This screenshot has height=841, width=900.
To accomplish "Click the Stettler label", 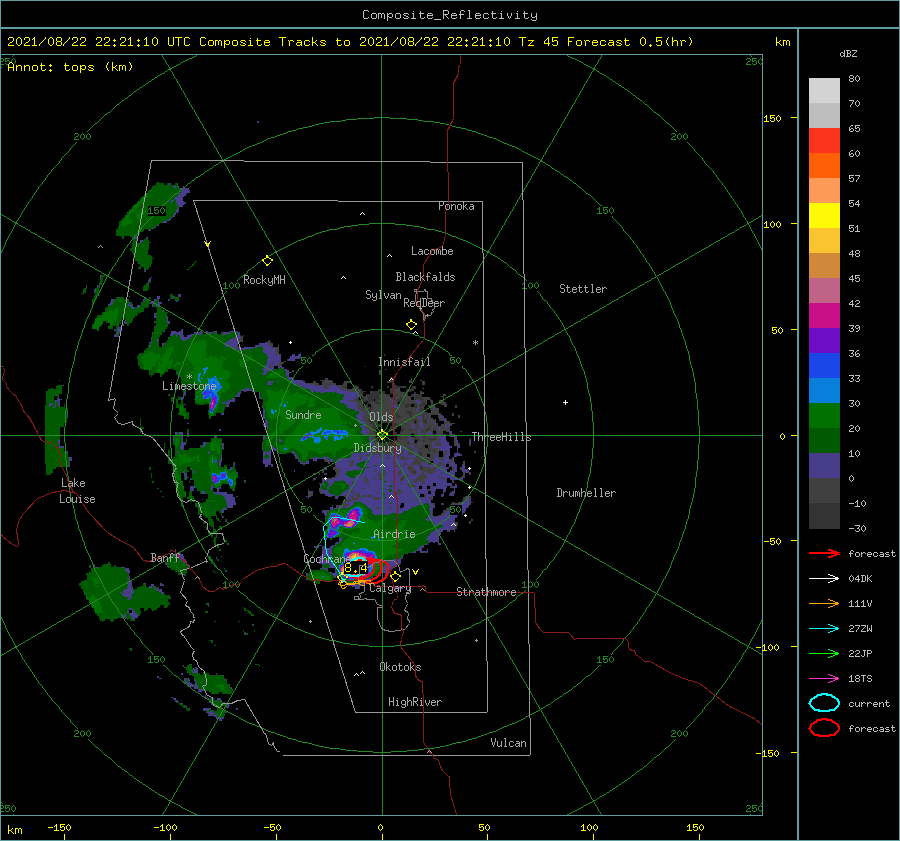I will coord(583,289).
